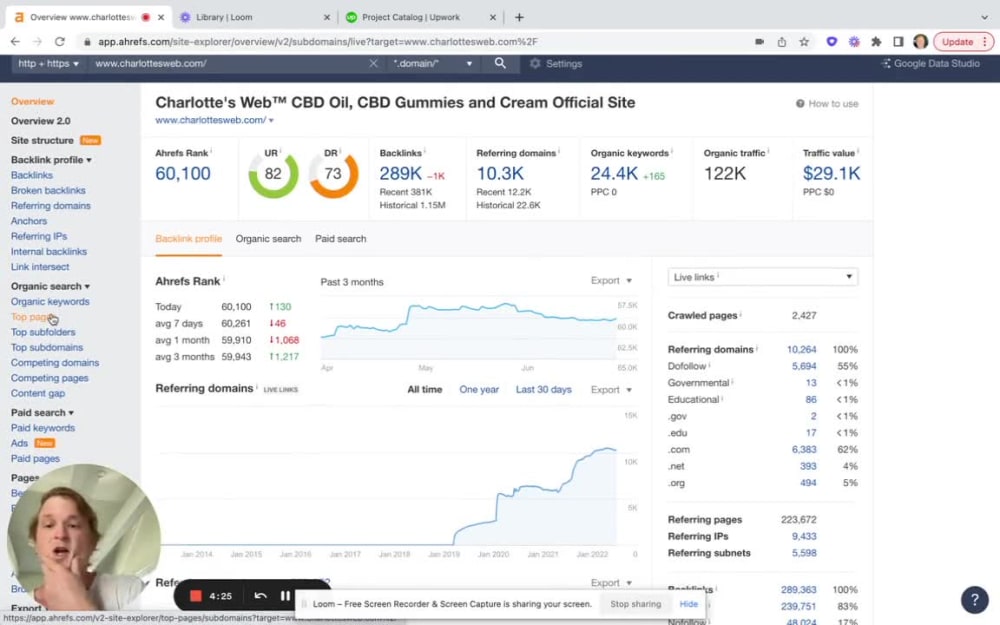Open the tab search chevron
Viewport: 1000px width, 625px height.
(x=984, y=17)
